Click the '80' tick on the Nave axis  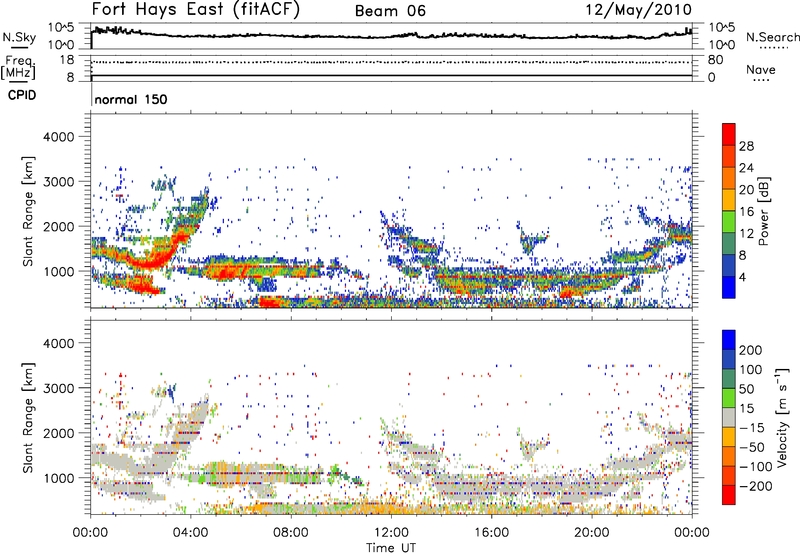715,60
